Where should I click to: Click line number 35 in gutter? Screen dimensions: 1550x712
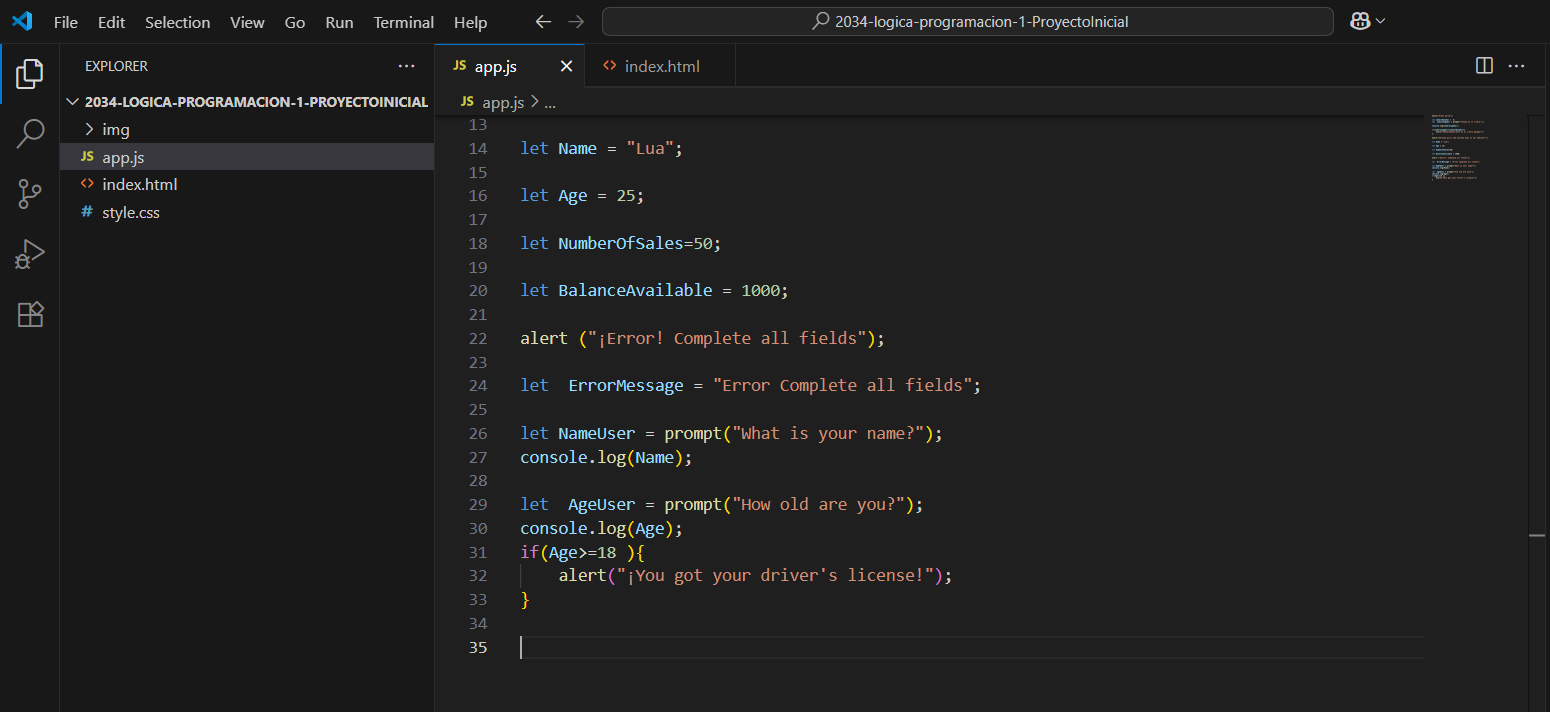pyautogui.click(x=477, y=647)
